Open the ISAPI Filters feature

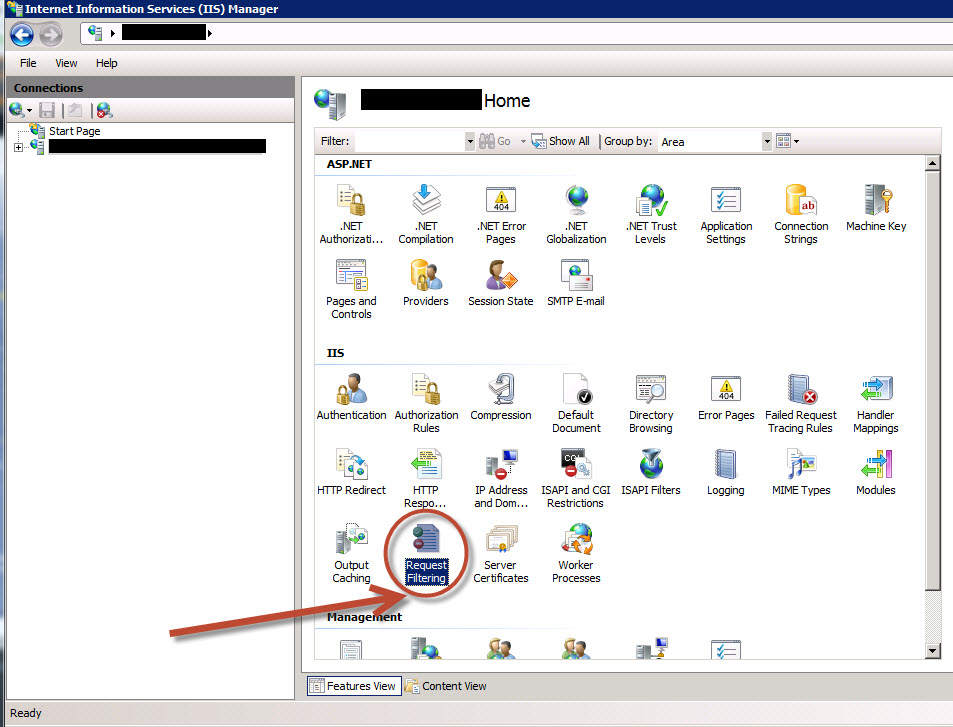click(651, 472)
